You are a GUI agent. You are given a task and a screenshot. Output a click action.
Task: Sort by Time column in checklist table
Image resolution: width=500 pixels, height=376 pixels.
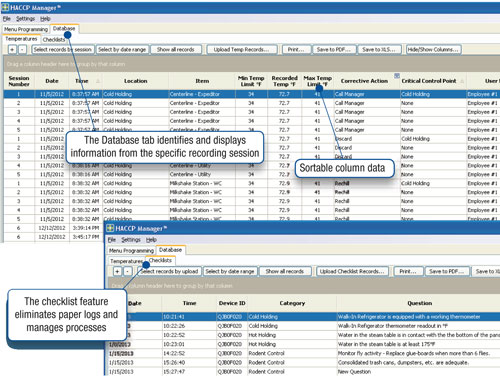[189, 303]
